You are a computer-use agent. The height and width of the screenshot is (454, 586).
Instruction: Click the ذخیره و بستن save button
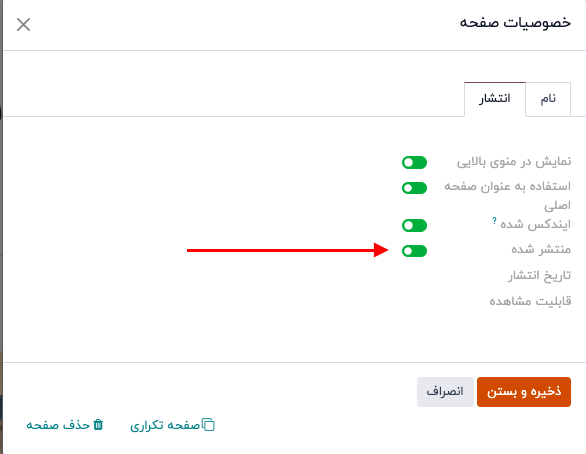coord(524,392)
